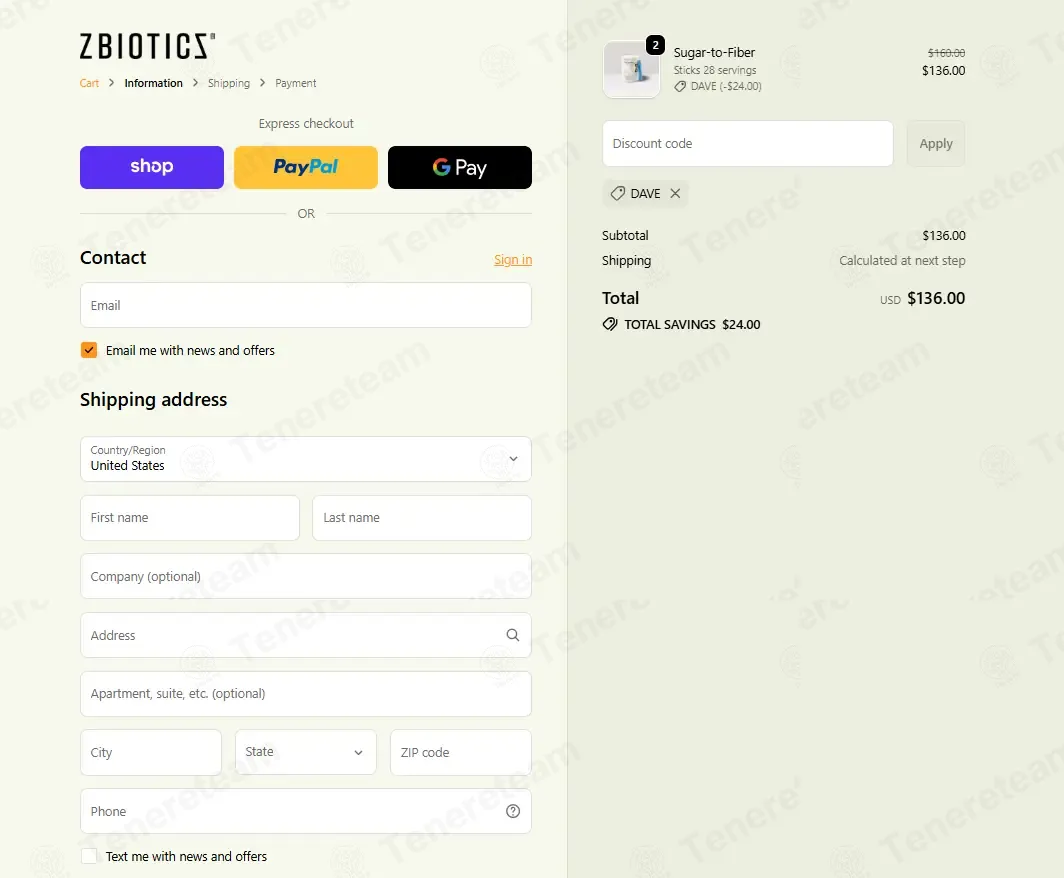This screenshot has width=1064, height=878.
Task: Focus the Discount code field
Action: click(x=747, y=144)
